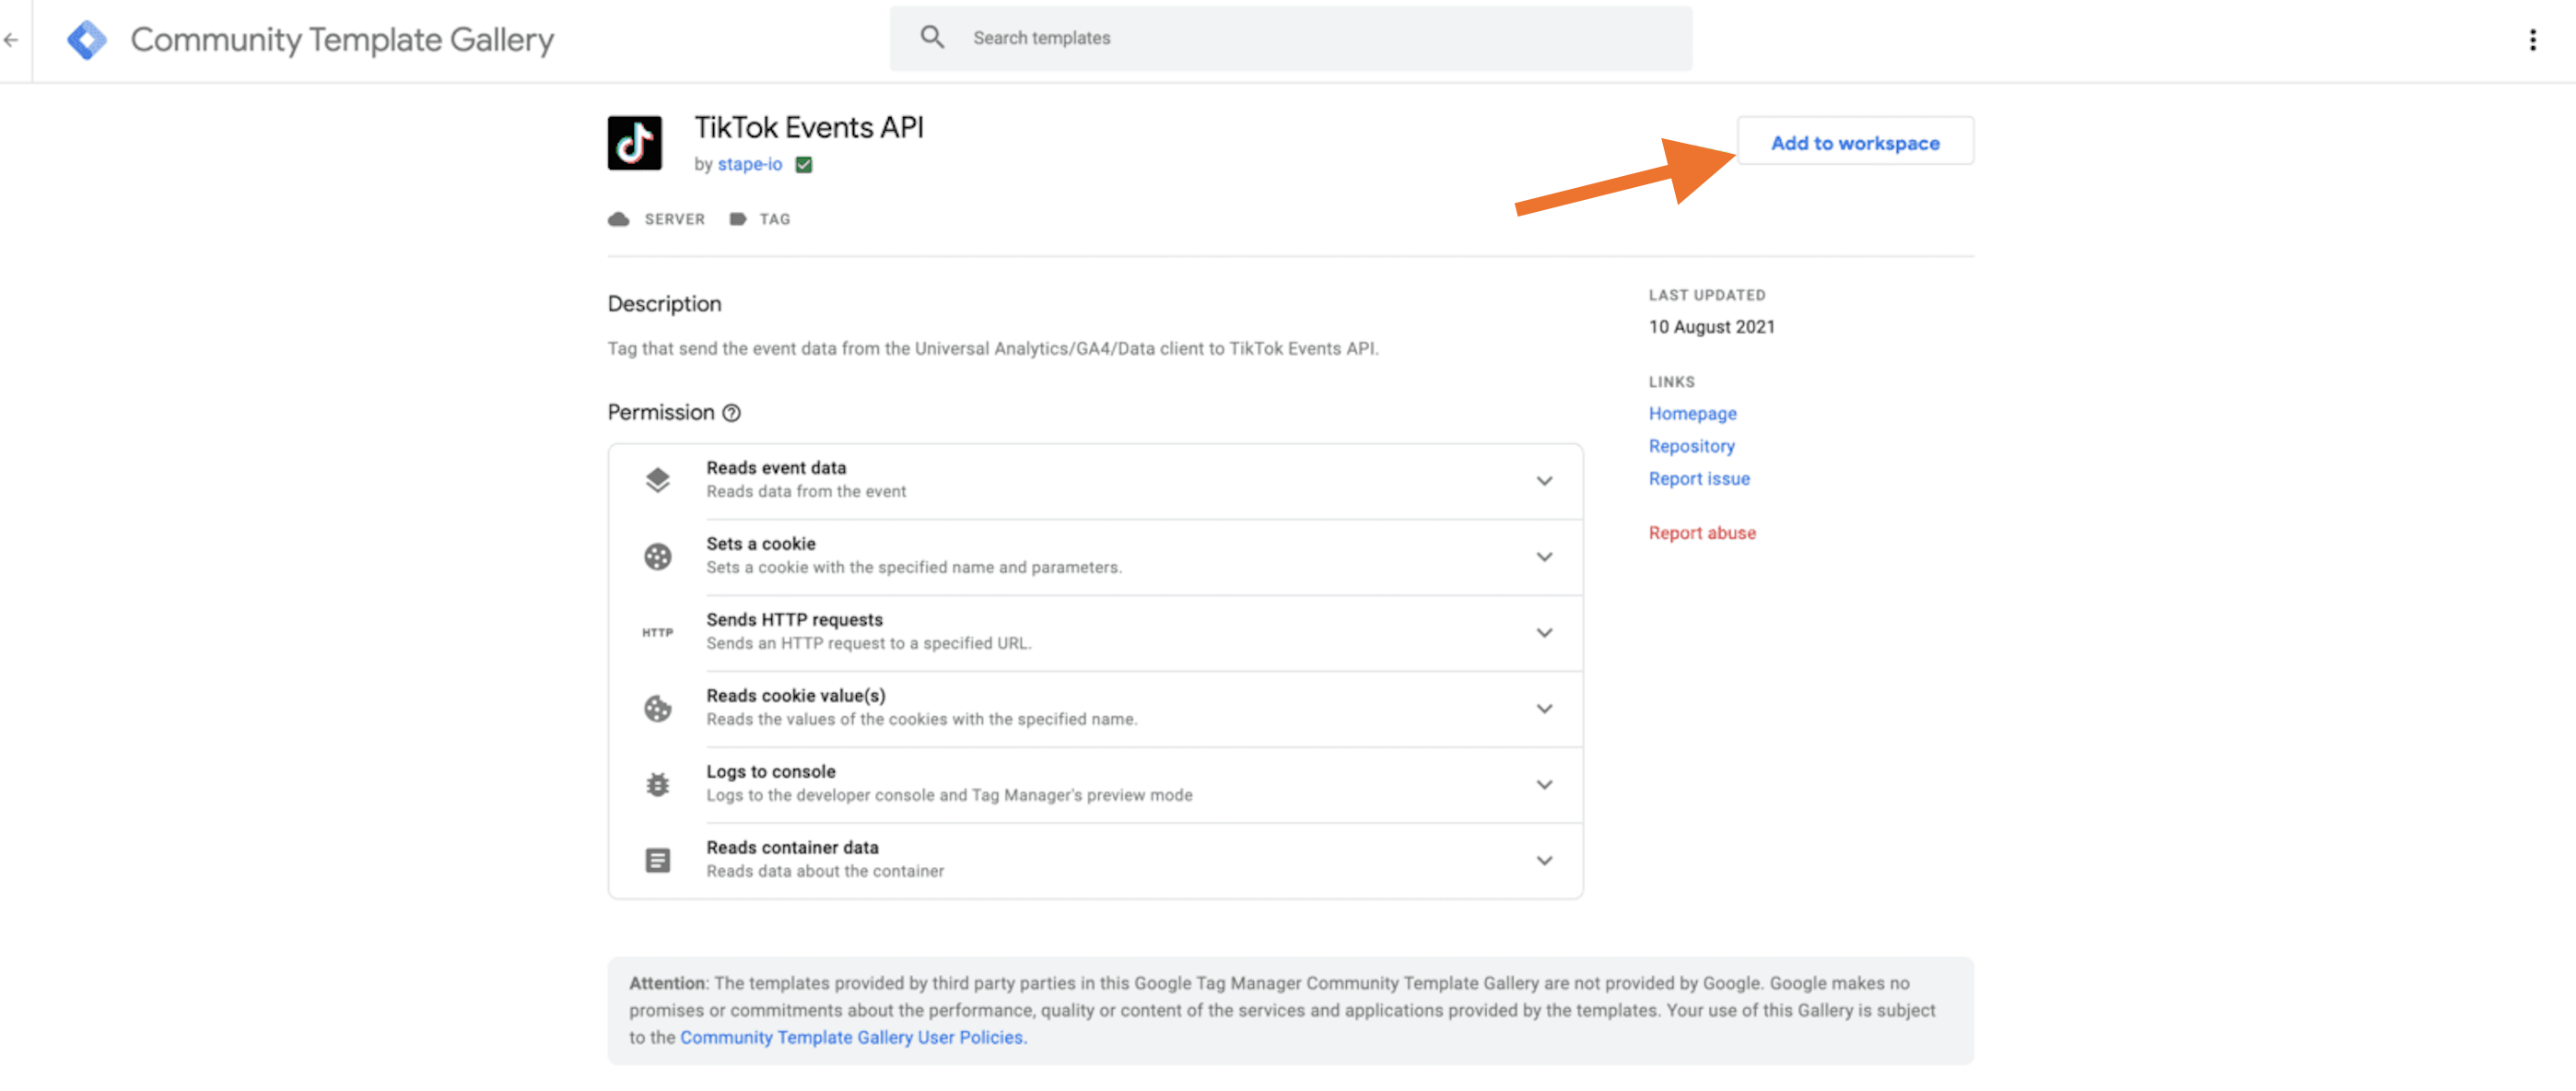Screen dimensions: 2576x1091
Task: Click the Permission heading text
Action: pos(661,413)
